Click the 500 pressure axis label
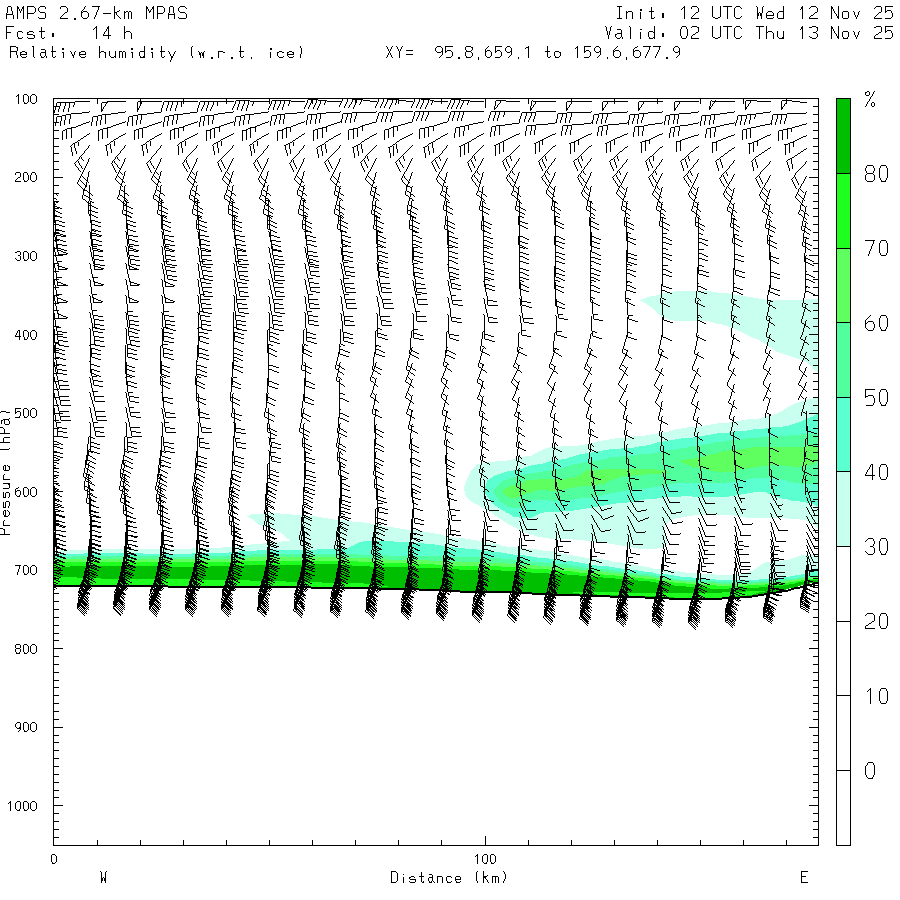 26,413
